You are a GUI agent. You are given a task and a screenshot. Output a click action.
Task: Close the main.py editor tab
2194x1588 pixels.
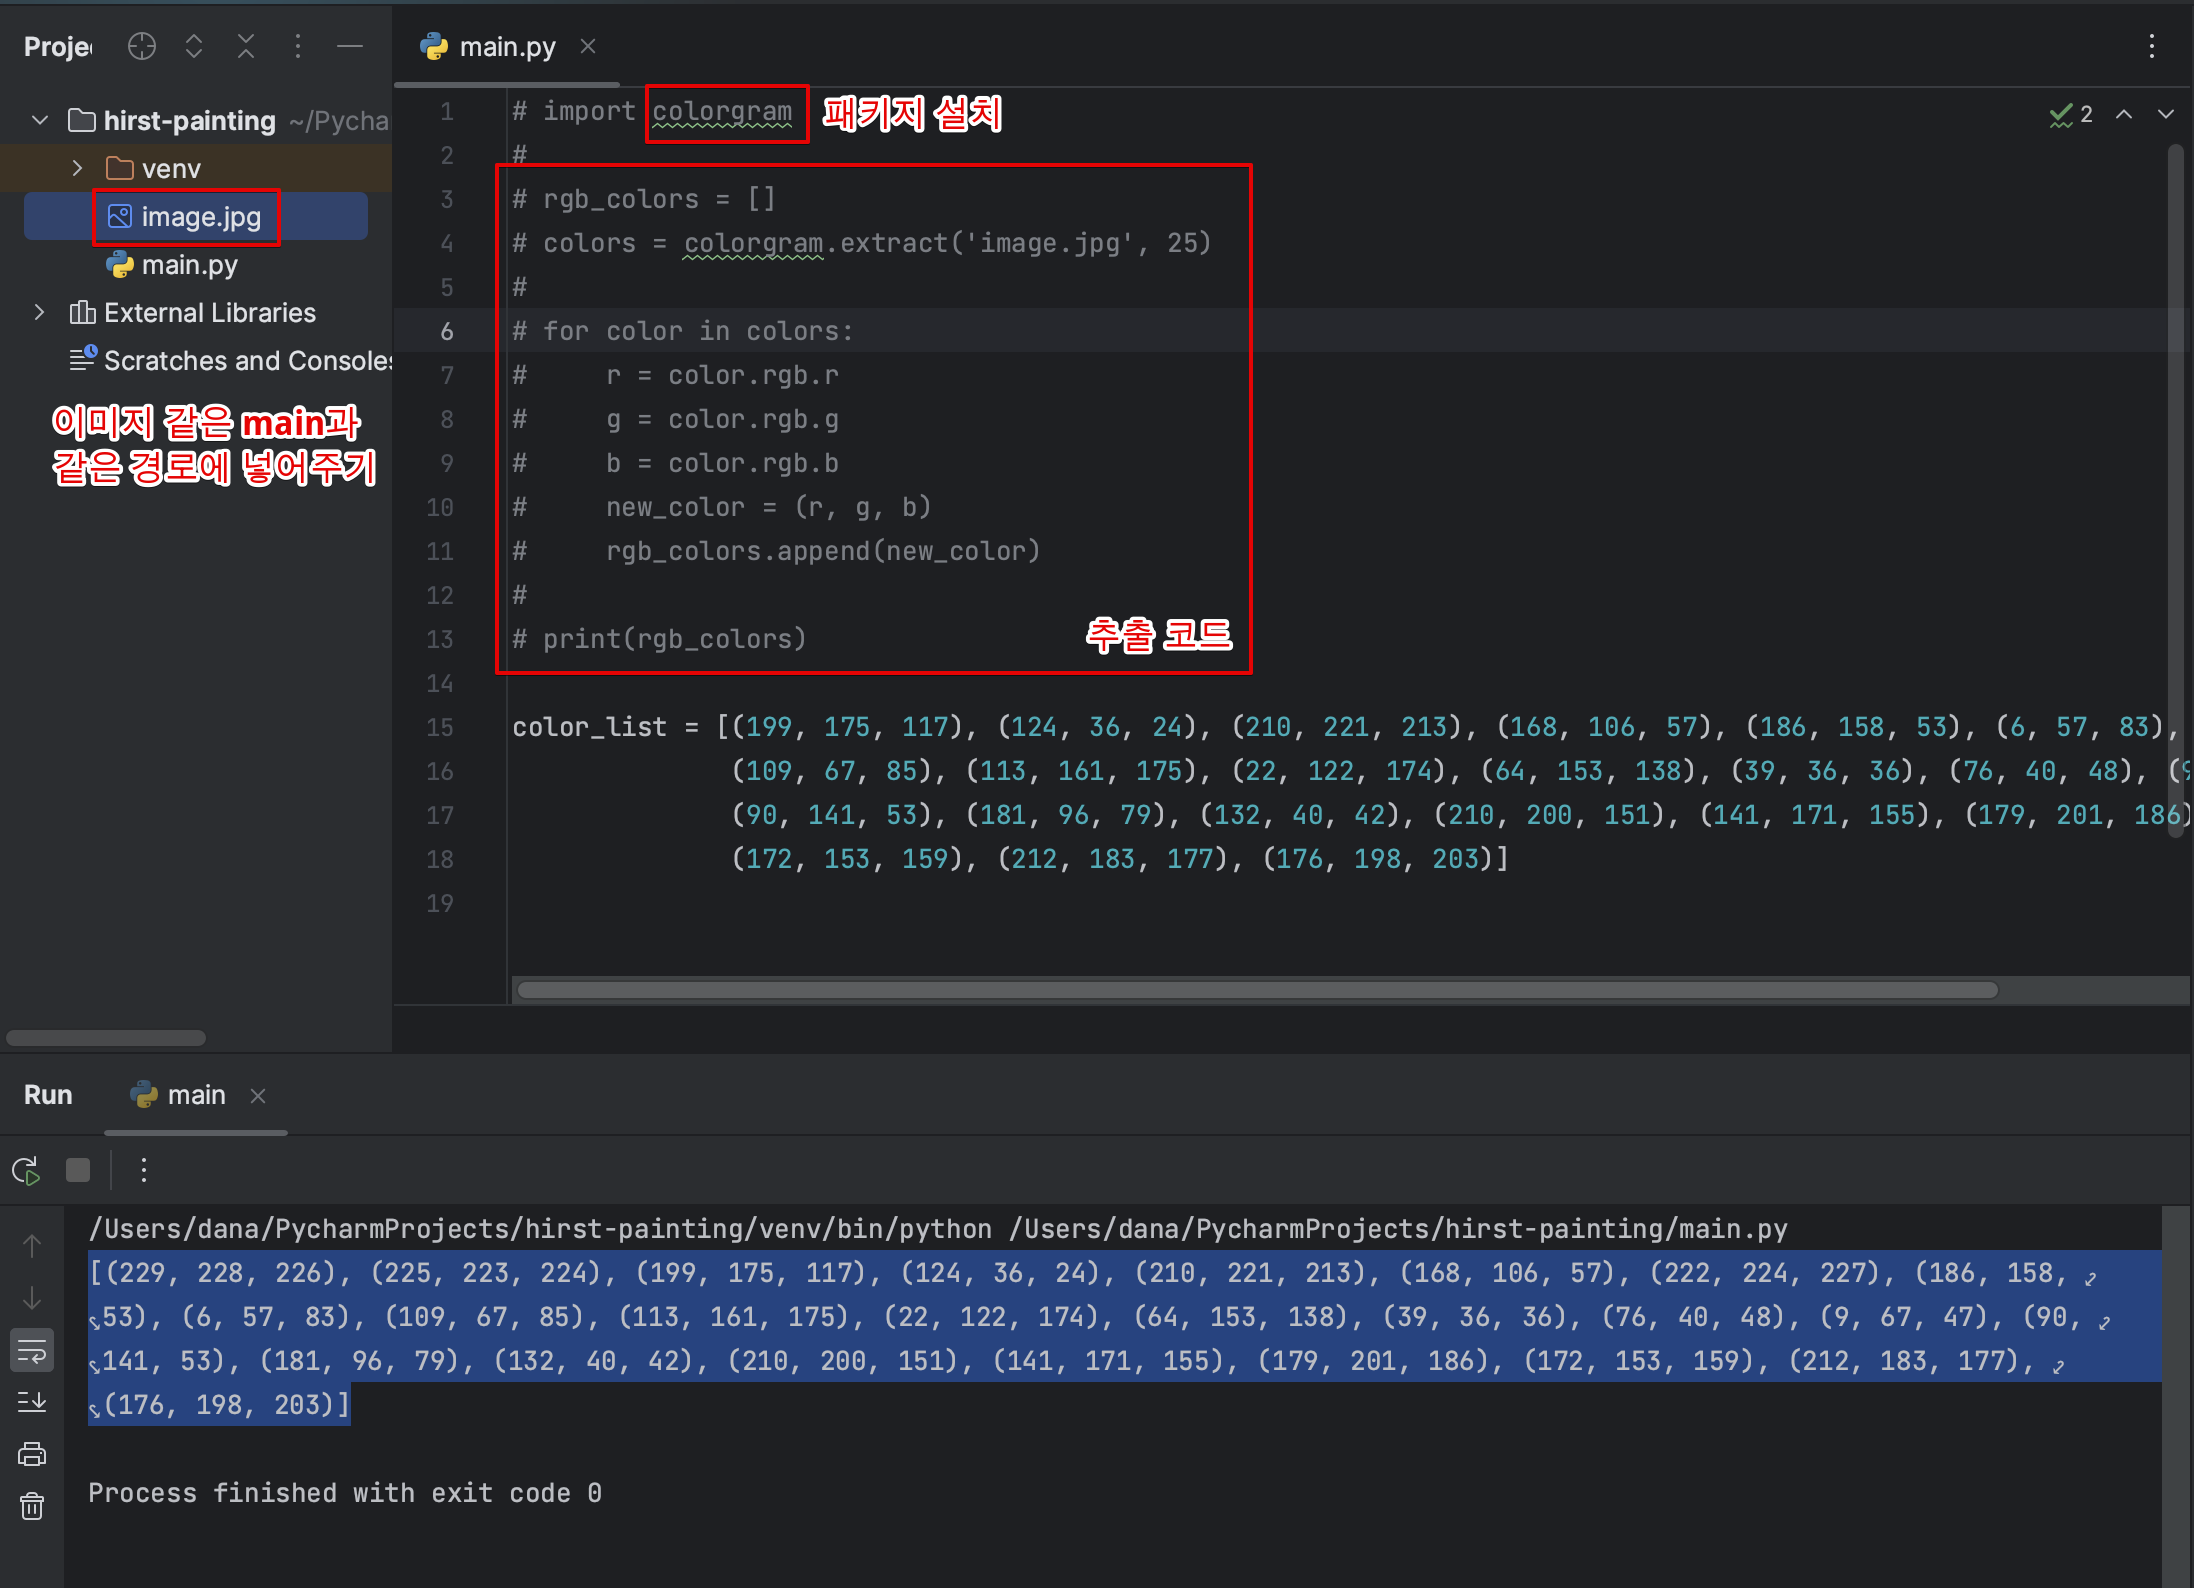point(588,46)
